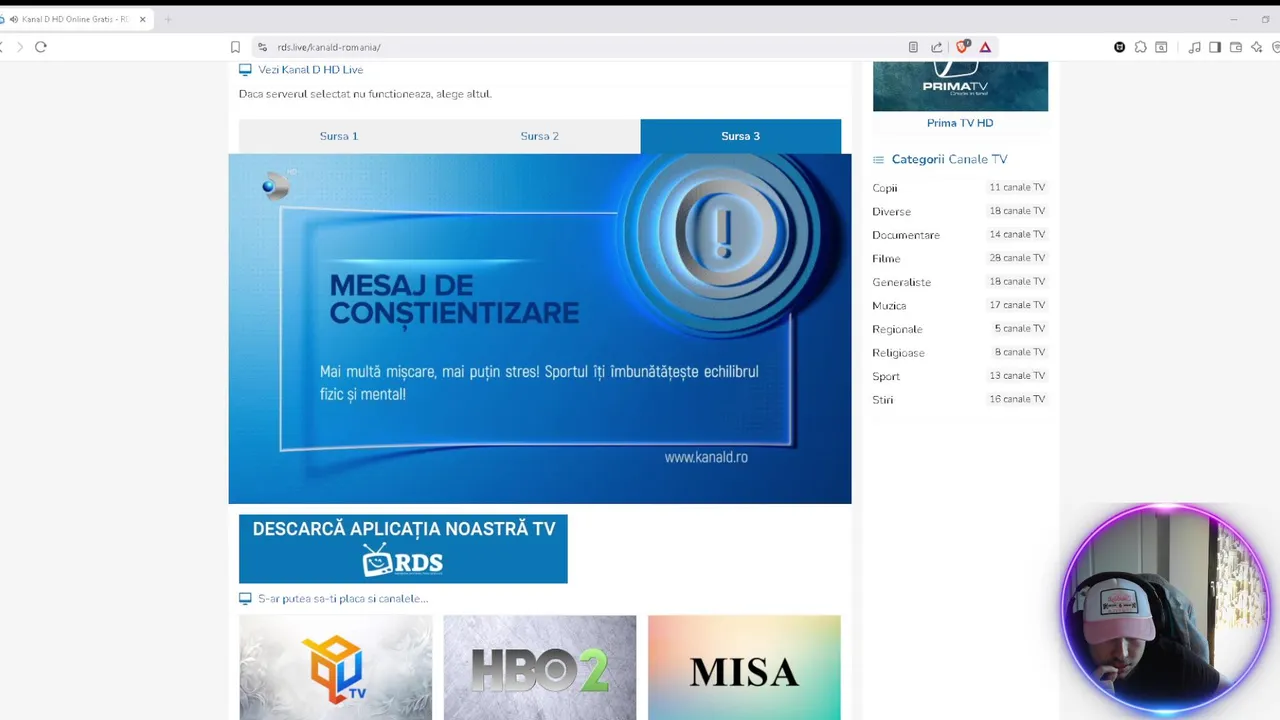This screenshot has width=1280, height=720.
Task: Click the tab search toolbar icon
Action: 1161,47
